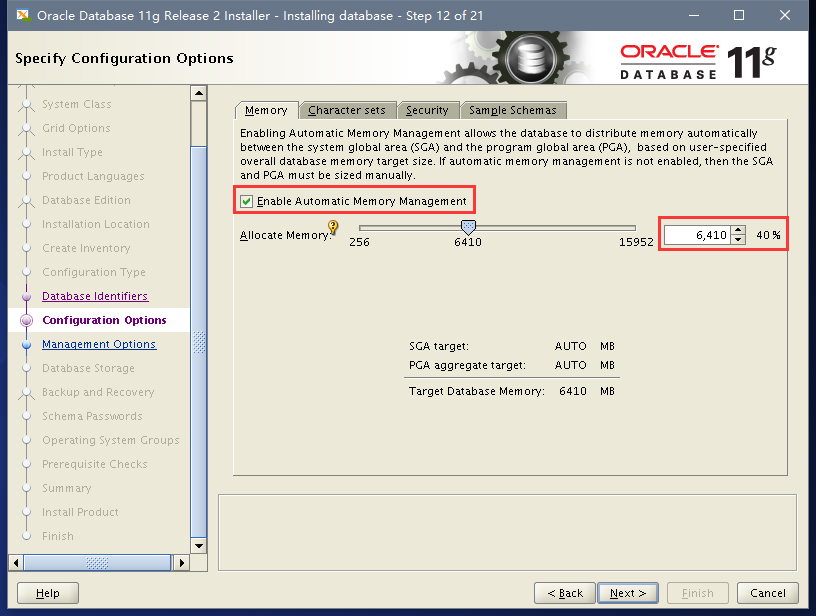This screenshot has width=816, height=616.
Task: Go Back to the previous step
Action: click(564, 593)
